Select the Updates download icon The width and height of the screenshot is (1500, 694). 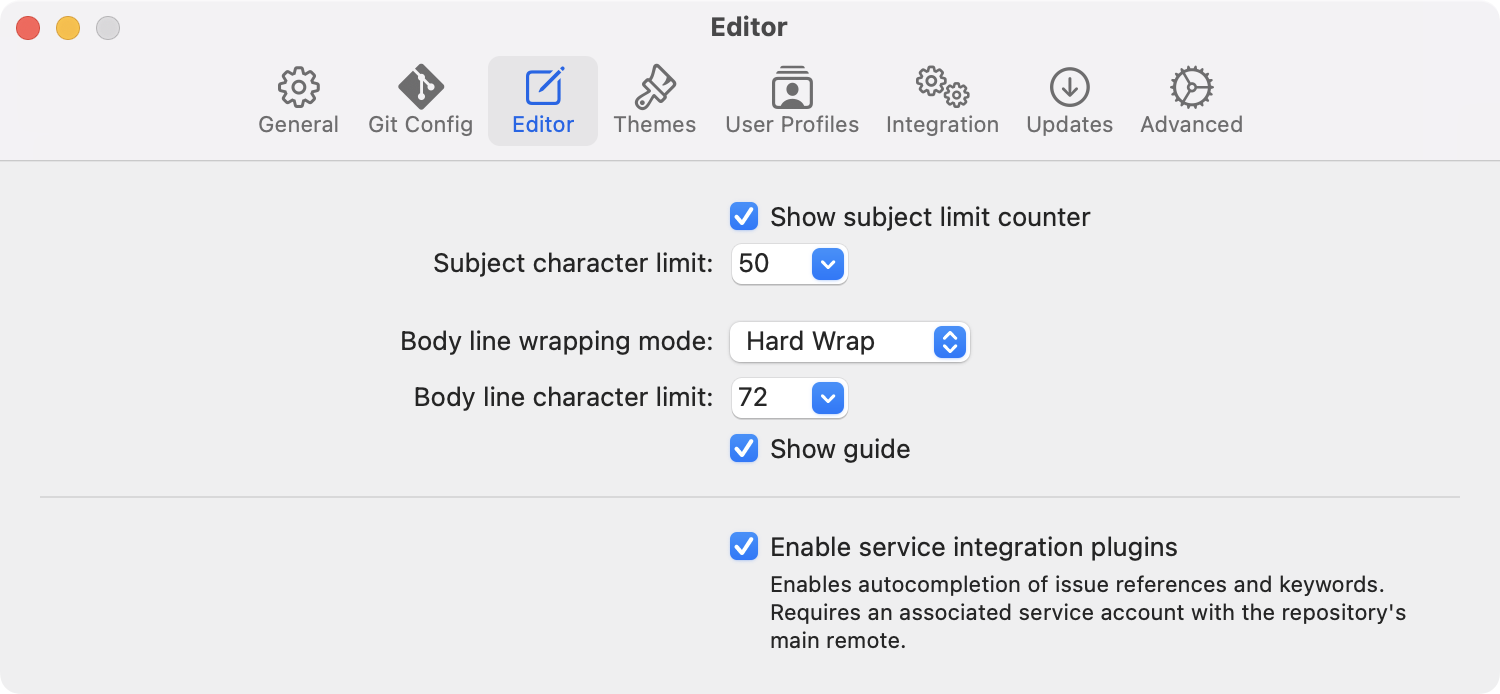[x=1069, y=88]
